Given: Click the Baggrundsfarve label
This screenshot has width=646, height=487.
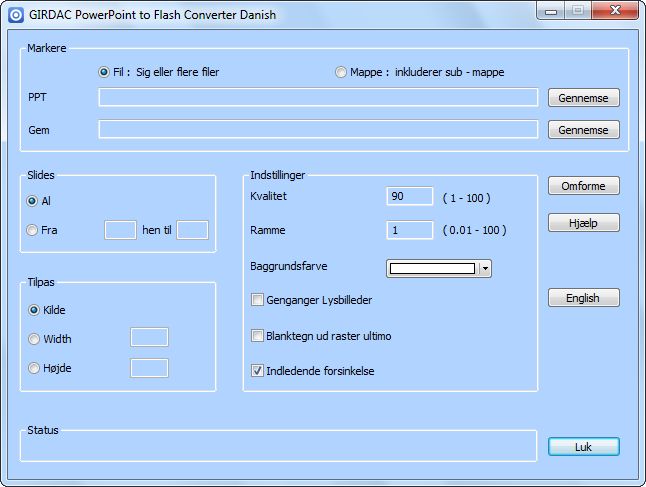Looking at the screenshot, I should pos(289,266).
